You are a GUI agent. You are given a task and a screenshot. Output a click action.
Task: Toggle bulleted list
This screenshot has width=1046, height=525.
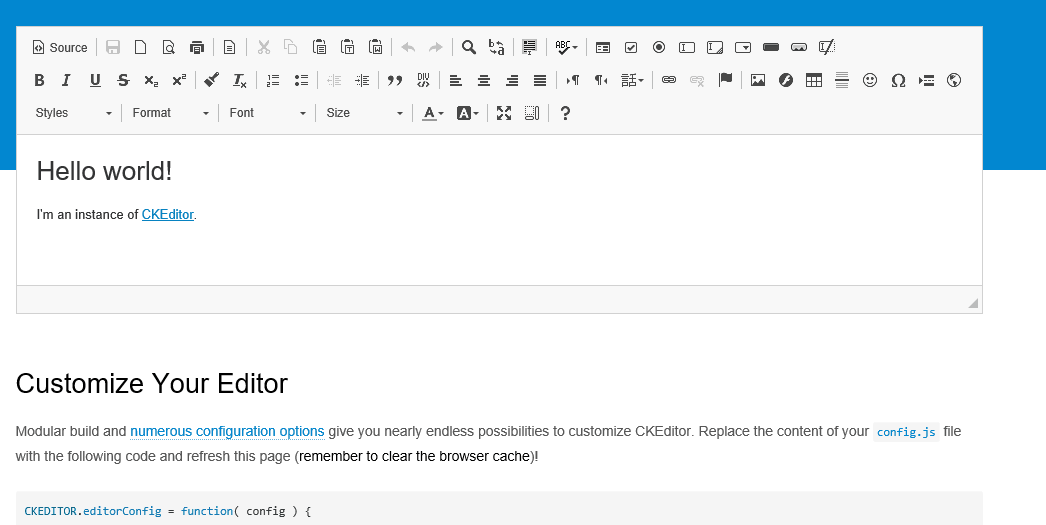302,81
